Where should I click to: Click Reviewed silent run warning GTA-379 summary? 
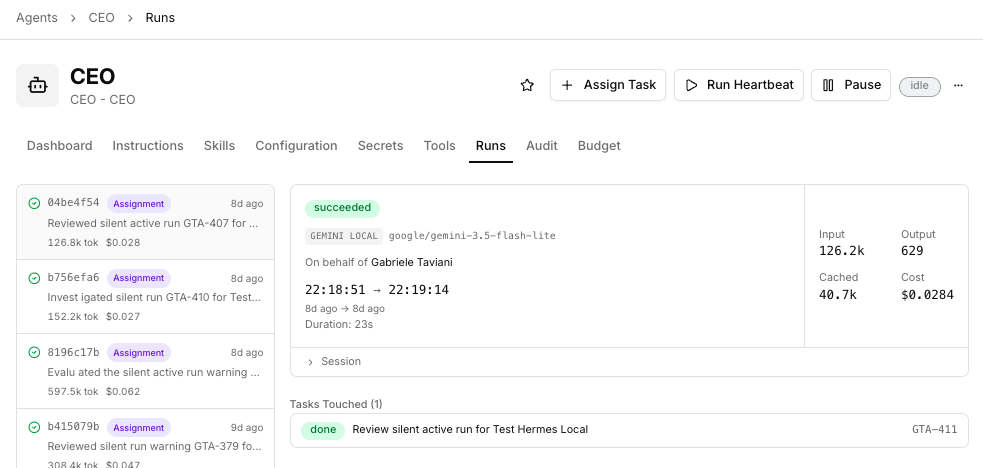point(154,447)
